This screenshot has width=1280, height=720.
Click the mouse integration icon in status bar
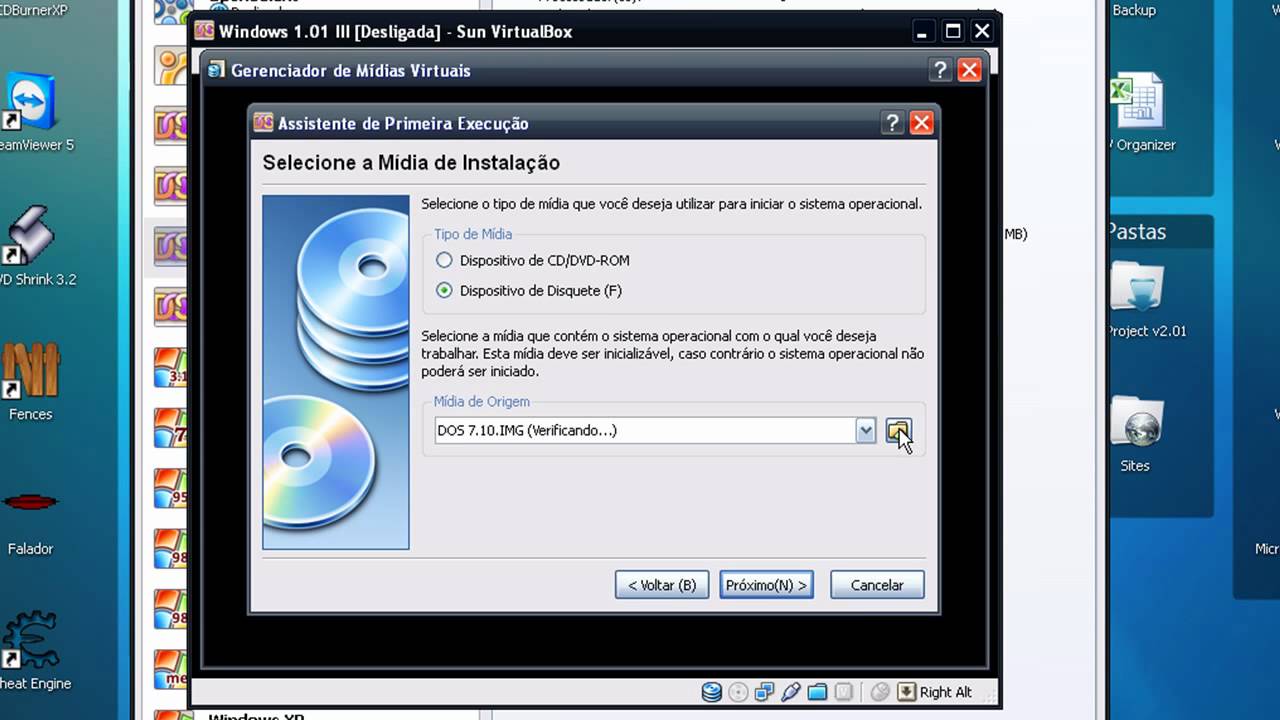tap(880, 692)
